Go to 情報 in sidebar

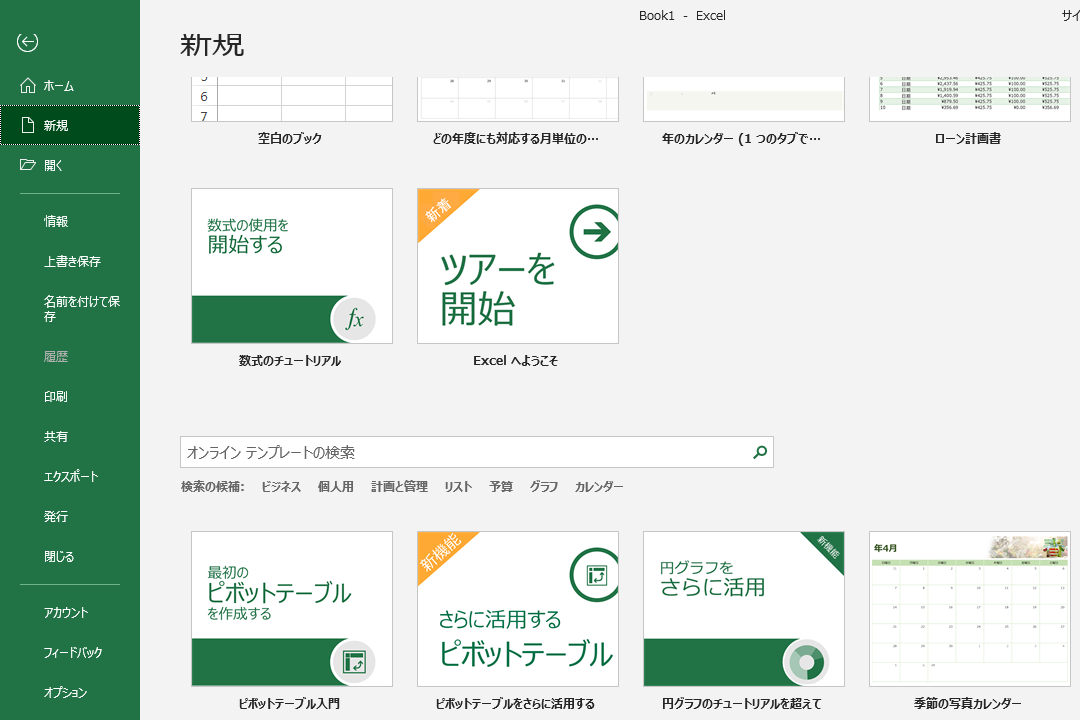(70, 221)
